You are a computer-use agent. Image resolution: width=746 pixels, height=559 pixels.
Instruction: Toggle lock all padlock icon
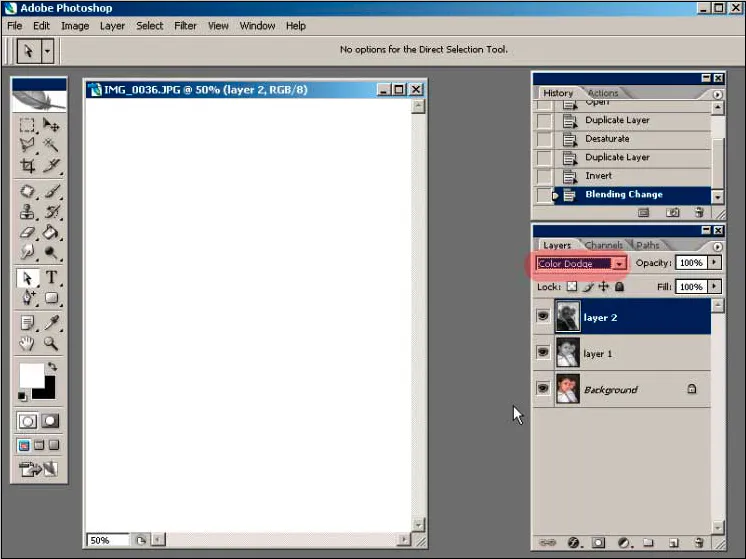pyautogui.click(x=619, y=286)
